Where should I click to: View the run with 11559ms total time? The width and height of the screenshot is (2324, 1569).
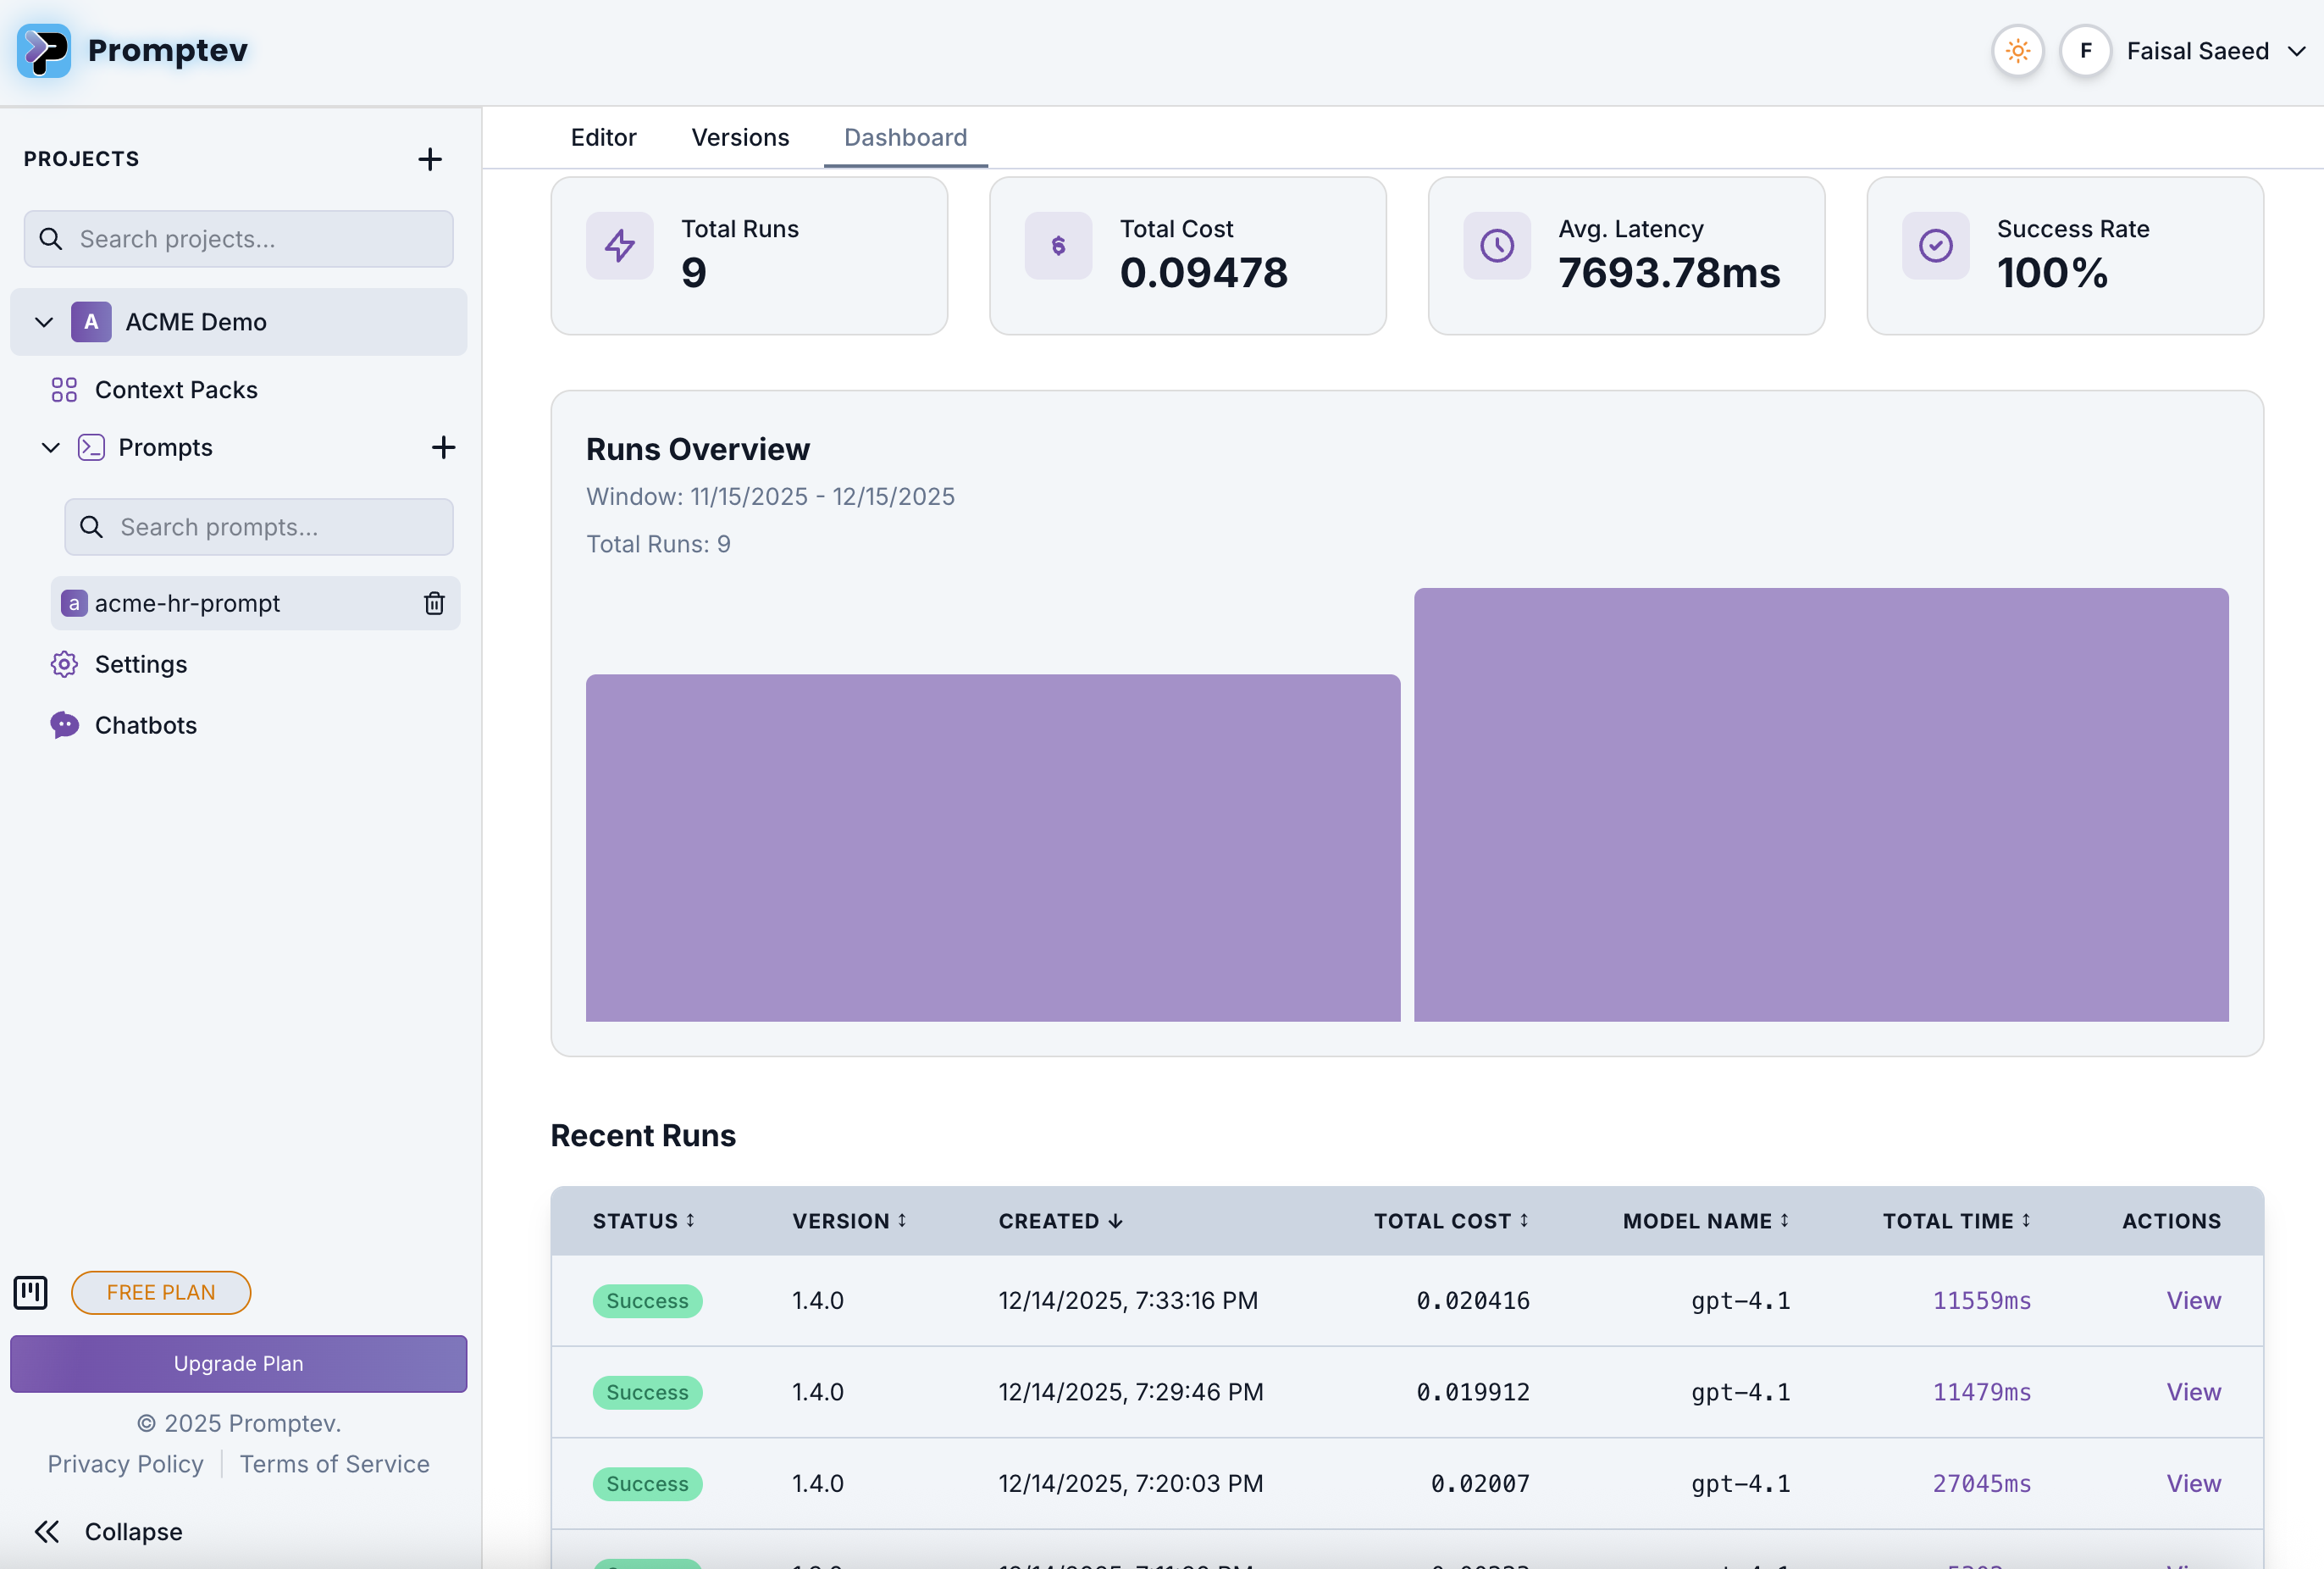pos(2193,1300)
